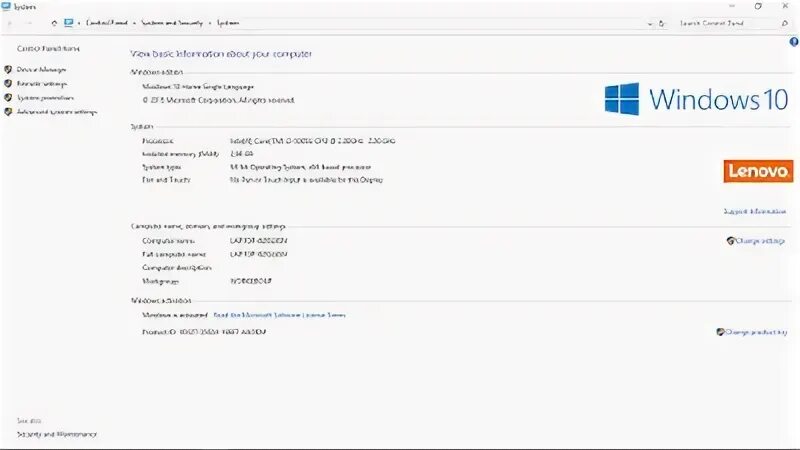800x450 pixels.
Task: Click the Control Panel breadcrumb
Action: coord(107,23)
